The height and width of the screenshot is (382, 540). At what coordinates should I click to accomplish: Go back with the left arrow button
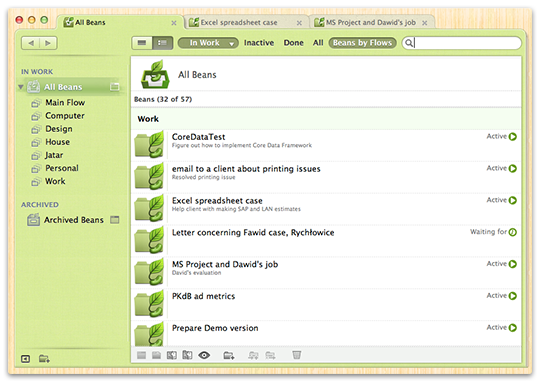pos(31,43)
